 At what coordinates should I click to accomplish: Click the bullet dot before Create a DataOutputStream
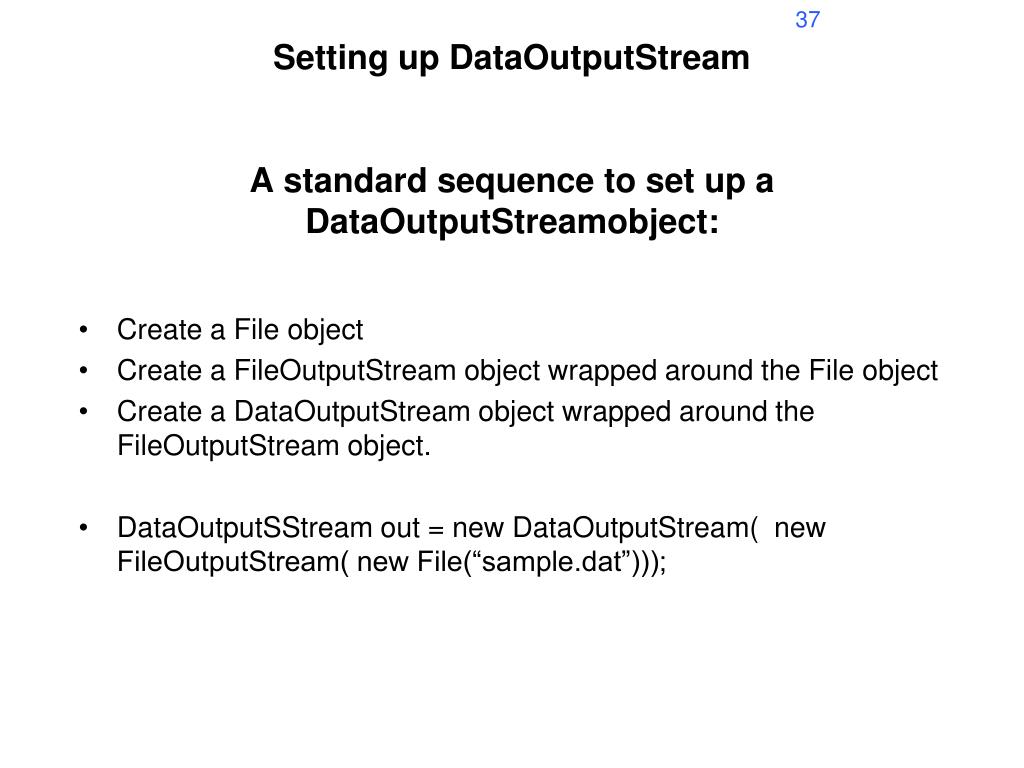[x=83, y=411]
